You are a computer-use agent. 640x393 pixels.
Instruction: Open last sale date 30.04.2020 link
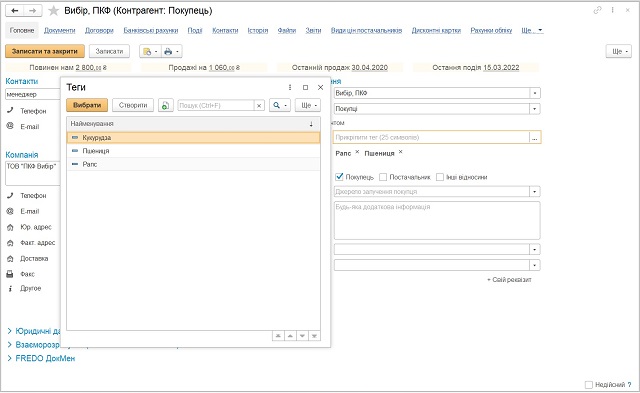pyautogui.click(x=369, y=67)
